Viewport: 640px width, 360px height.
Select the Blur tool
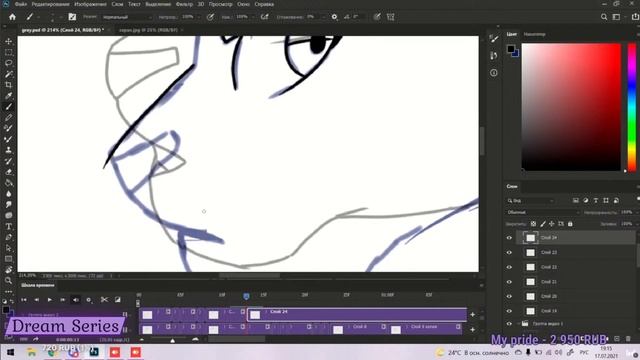[x=9, y=194]
